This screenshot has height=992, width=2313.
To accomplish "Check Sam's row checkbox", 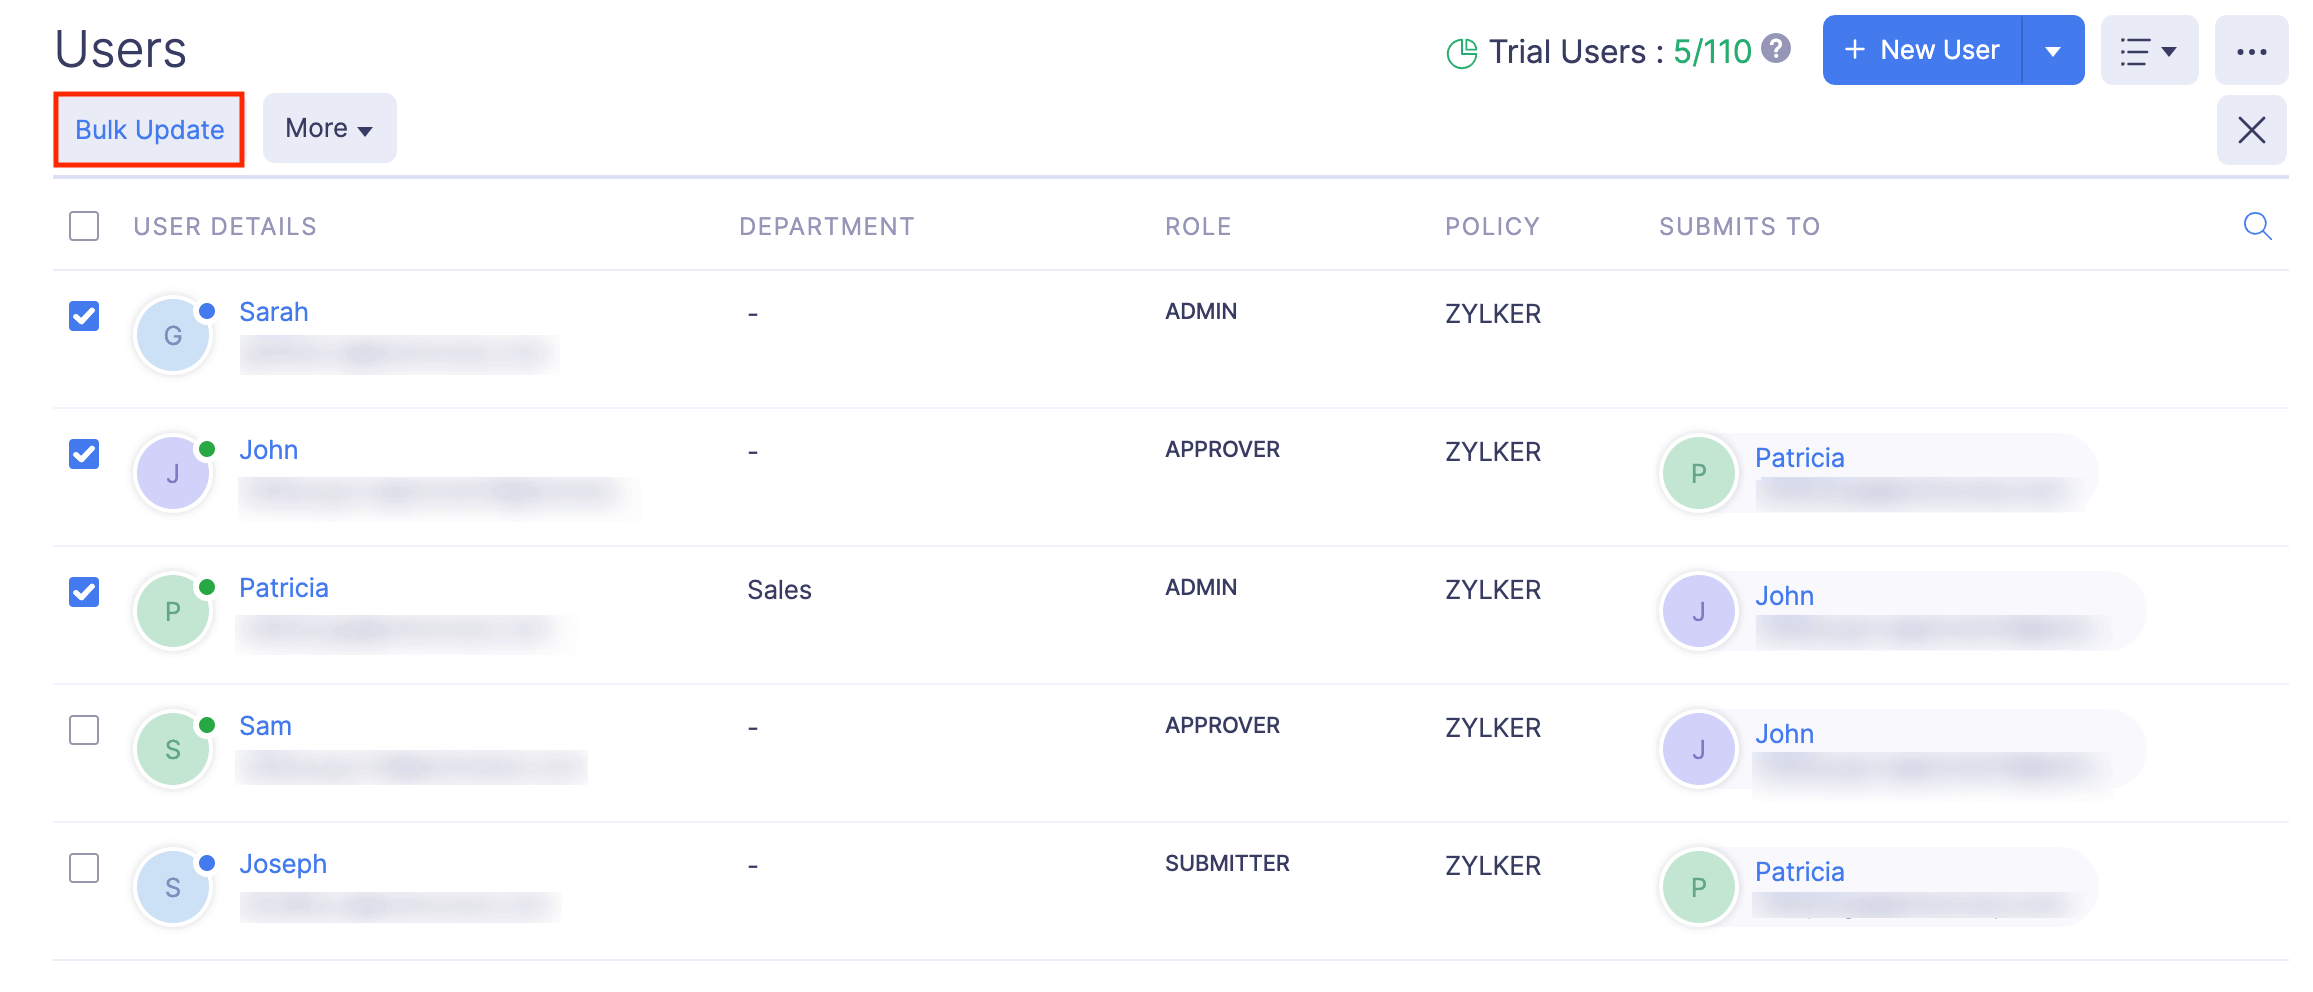I will [x=84, y=731].
